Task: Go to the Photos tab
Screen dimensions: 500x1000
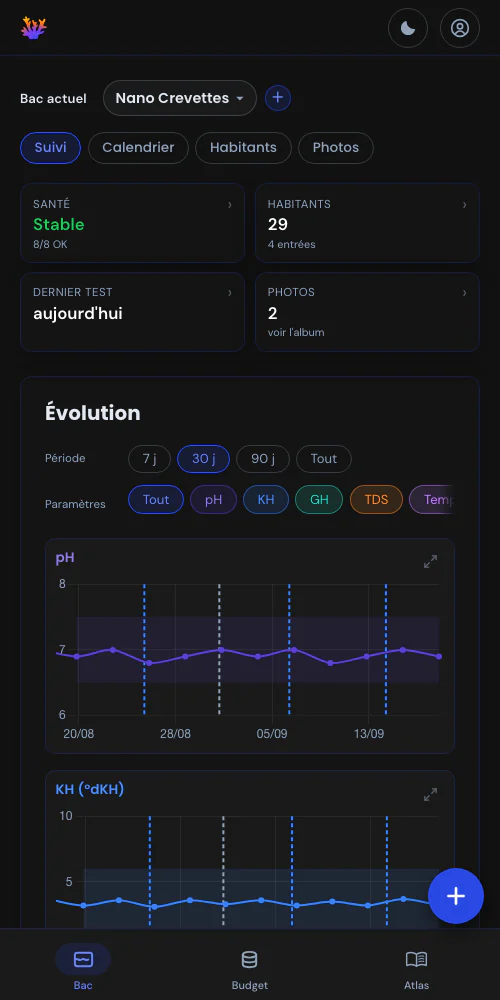Action: [335, 148]
